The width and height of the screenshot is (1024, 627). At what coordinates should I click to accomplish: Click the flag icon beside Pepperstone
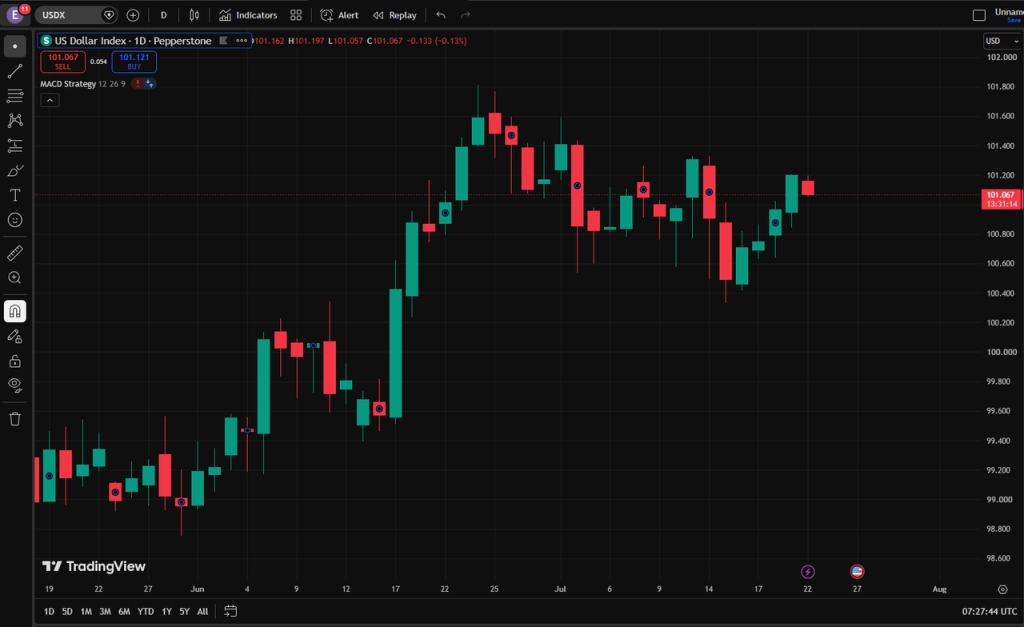[x=223, y=40]
